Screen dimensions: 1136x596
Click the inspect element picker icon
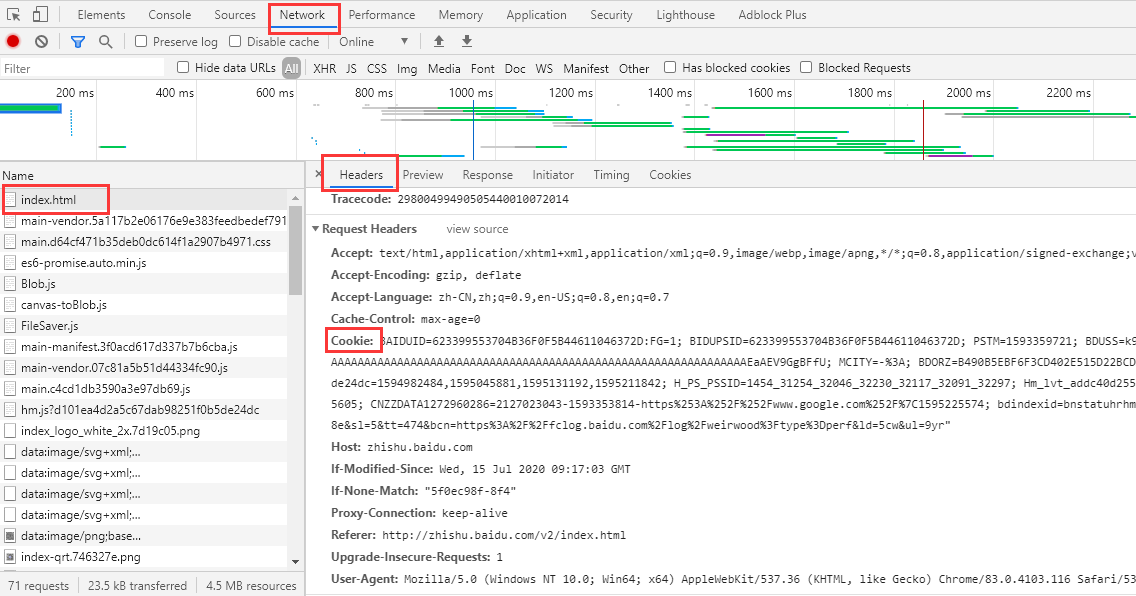pyautogui.click(x=13, y=14)
